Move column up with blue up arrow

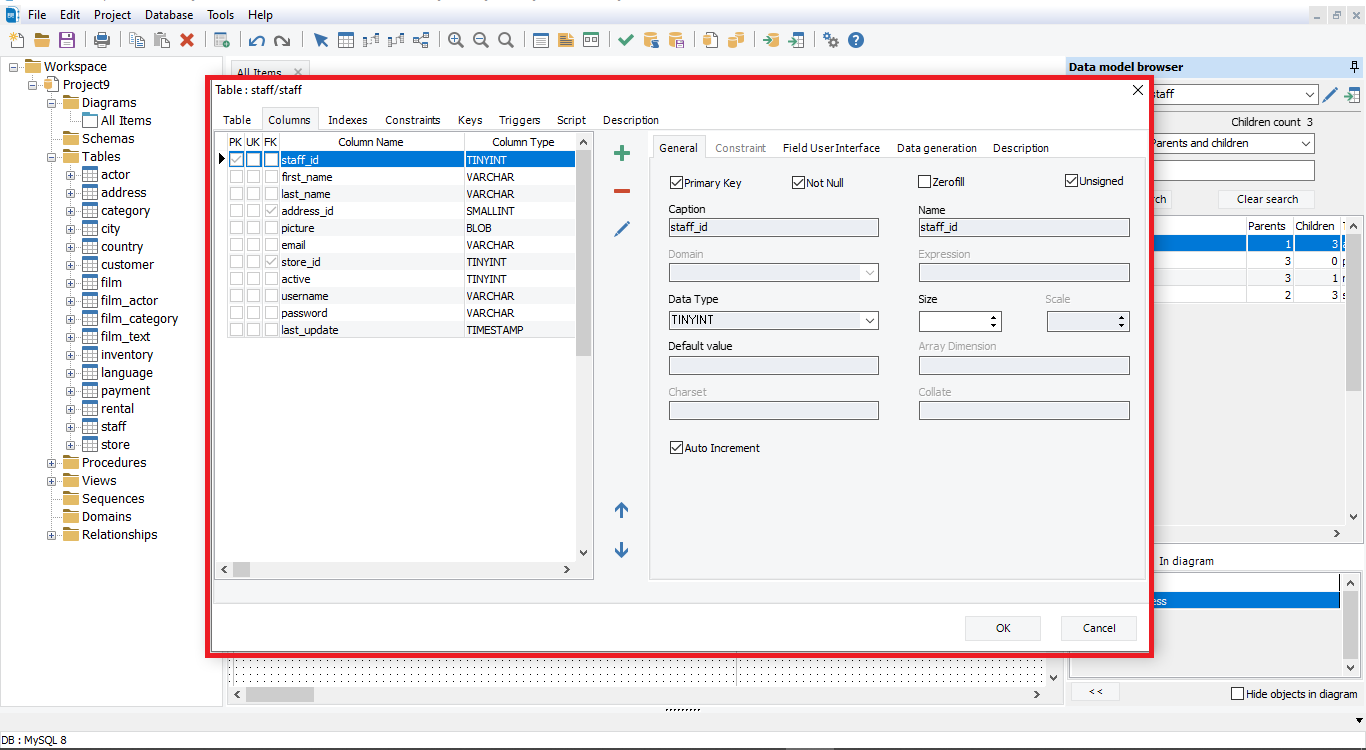621,510
